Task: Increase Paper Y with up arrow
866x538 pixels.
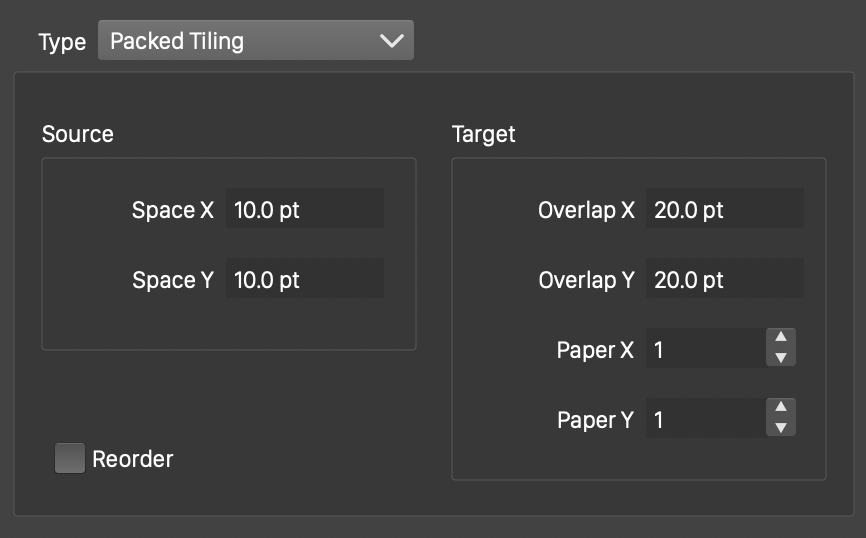Action: 781,408
